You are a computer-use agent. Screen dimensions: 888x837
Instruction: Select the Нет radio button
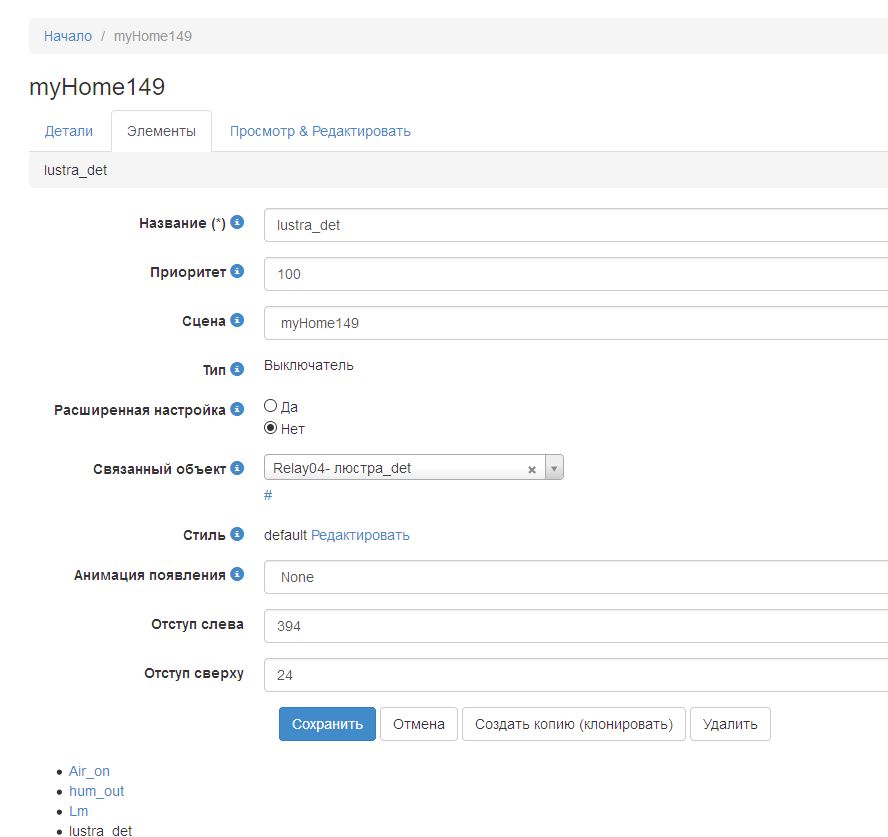point(270,428)
